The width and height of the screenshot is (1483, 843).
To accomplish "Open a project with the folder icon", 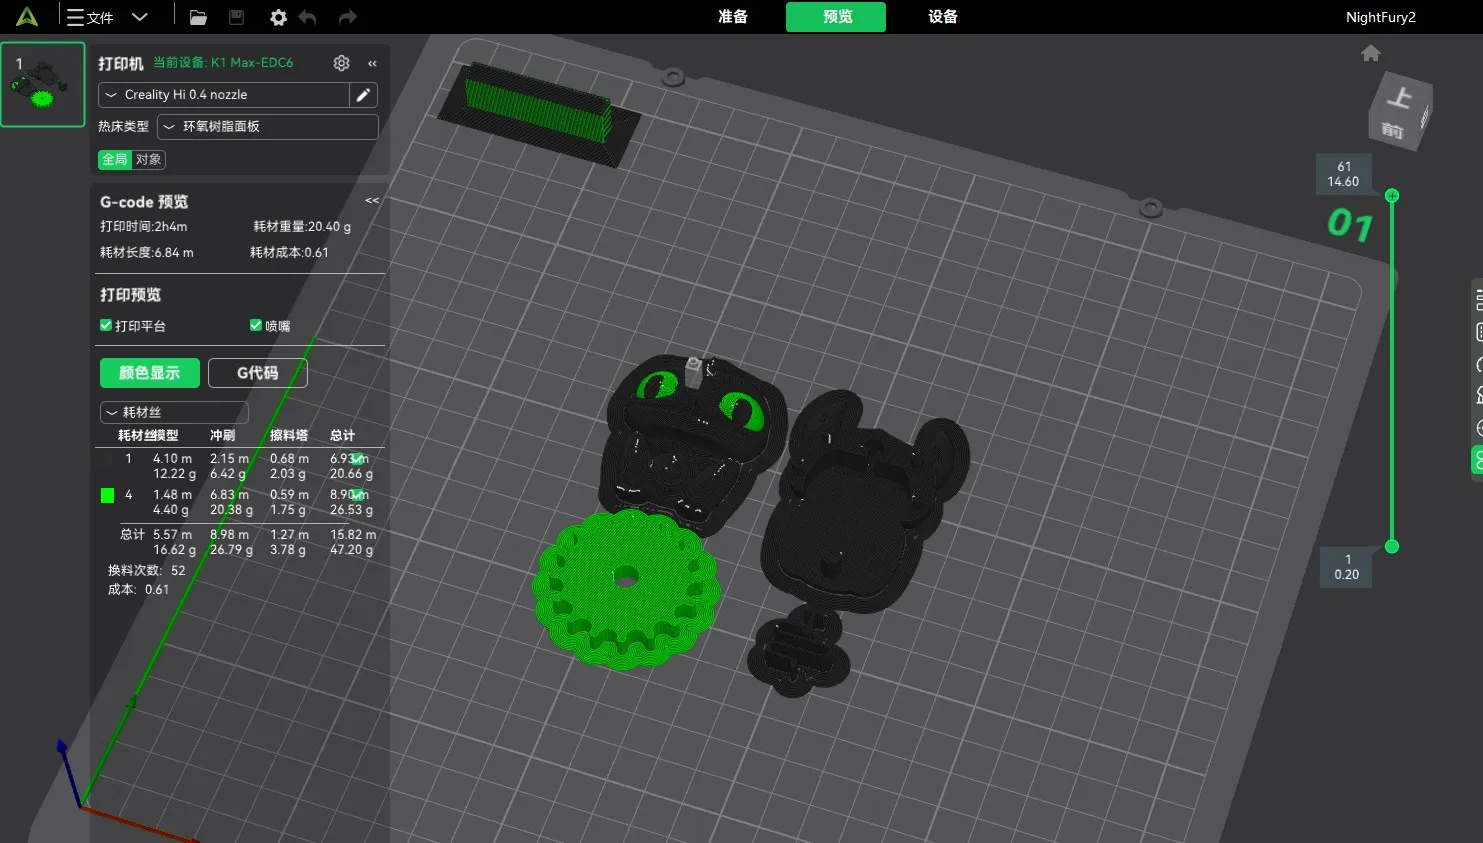I will pos(198,17).
